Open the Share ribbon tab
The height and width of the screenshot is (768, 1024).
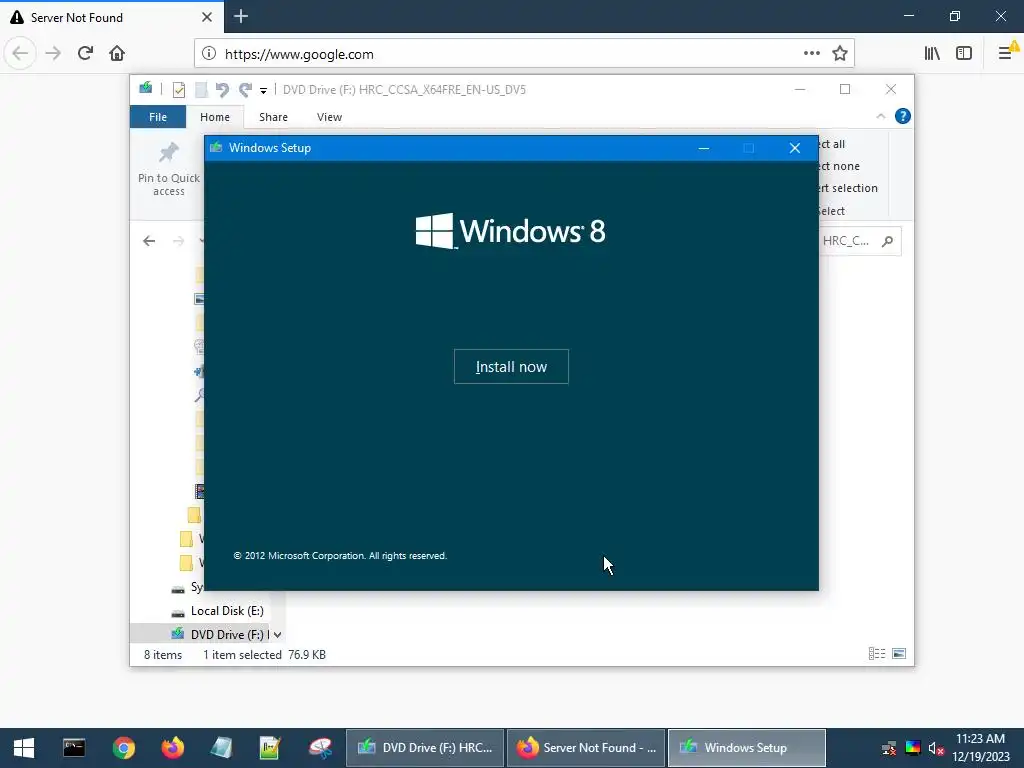273,117
